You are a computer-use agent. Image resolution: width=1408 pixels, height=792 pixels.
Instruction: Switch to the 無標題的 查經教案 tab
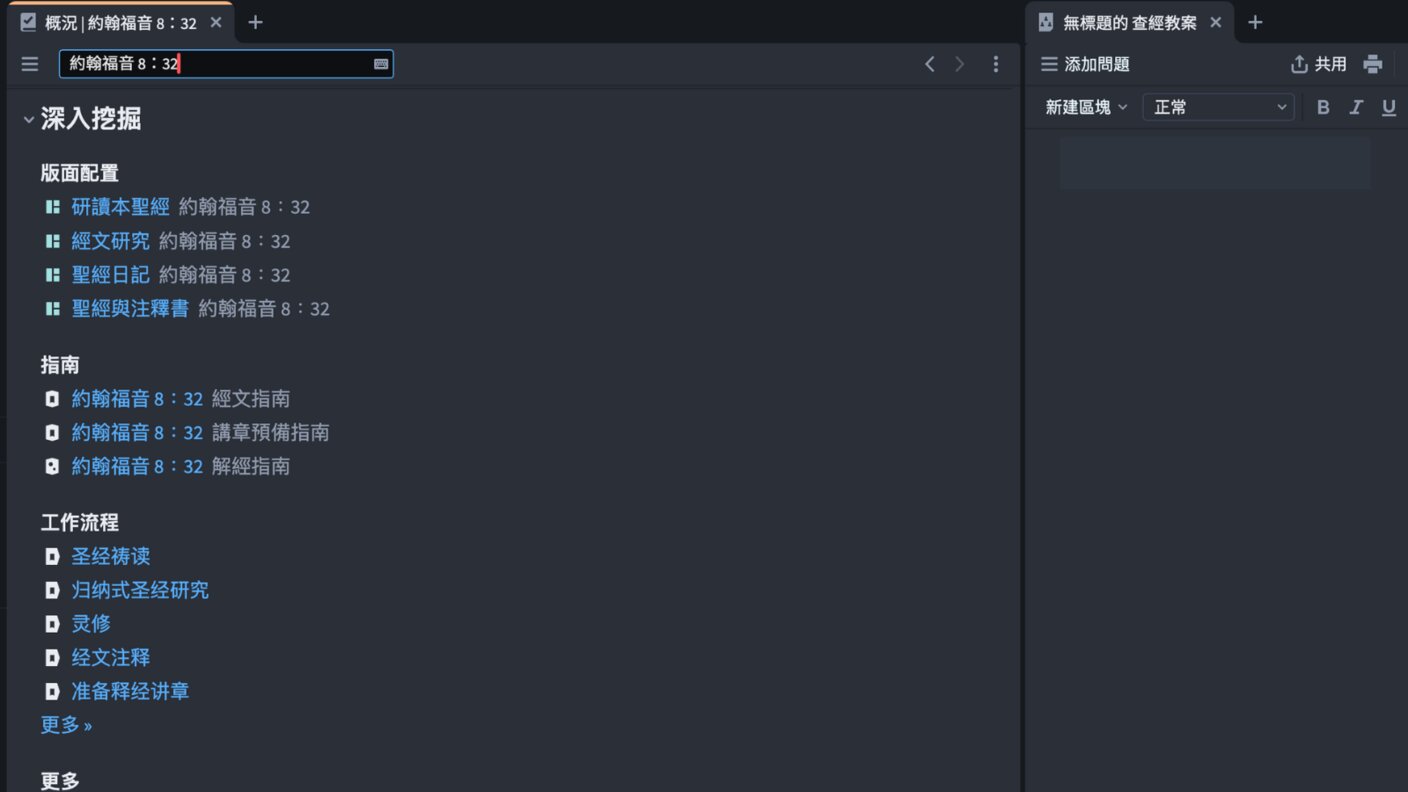click(1129, 22)
